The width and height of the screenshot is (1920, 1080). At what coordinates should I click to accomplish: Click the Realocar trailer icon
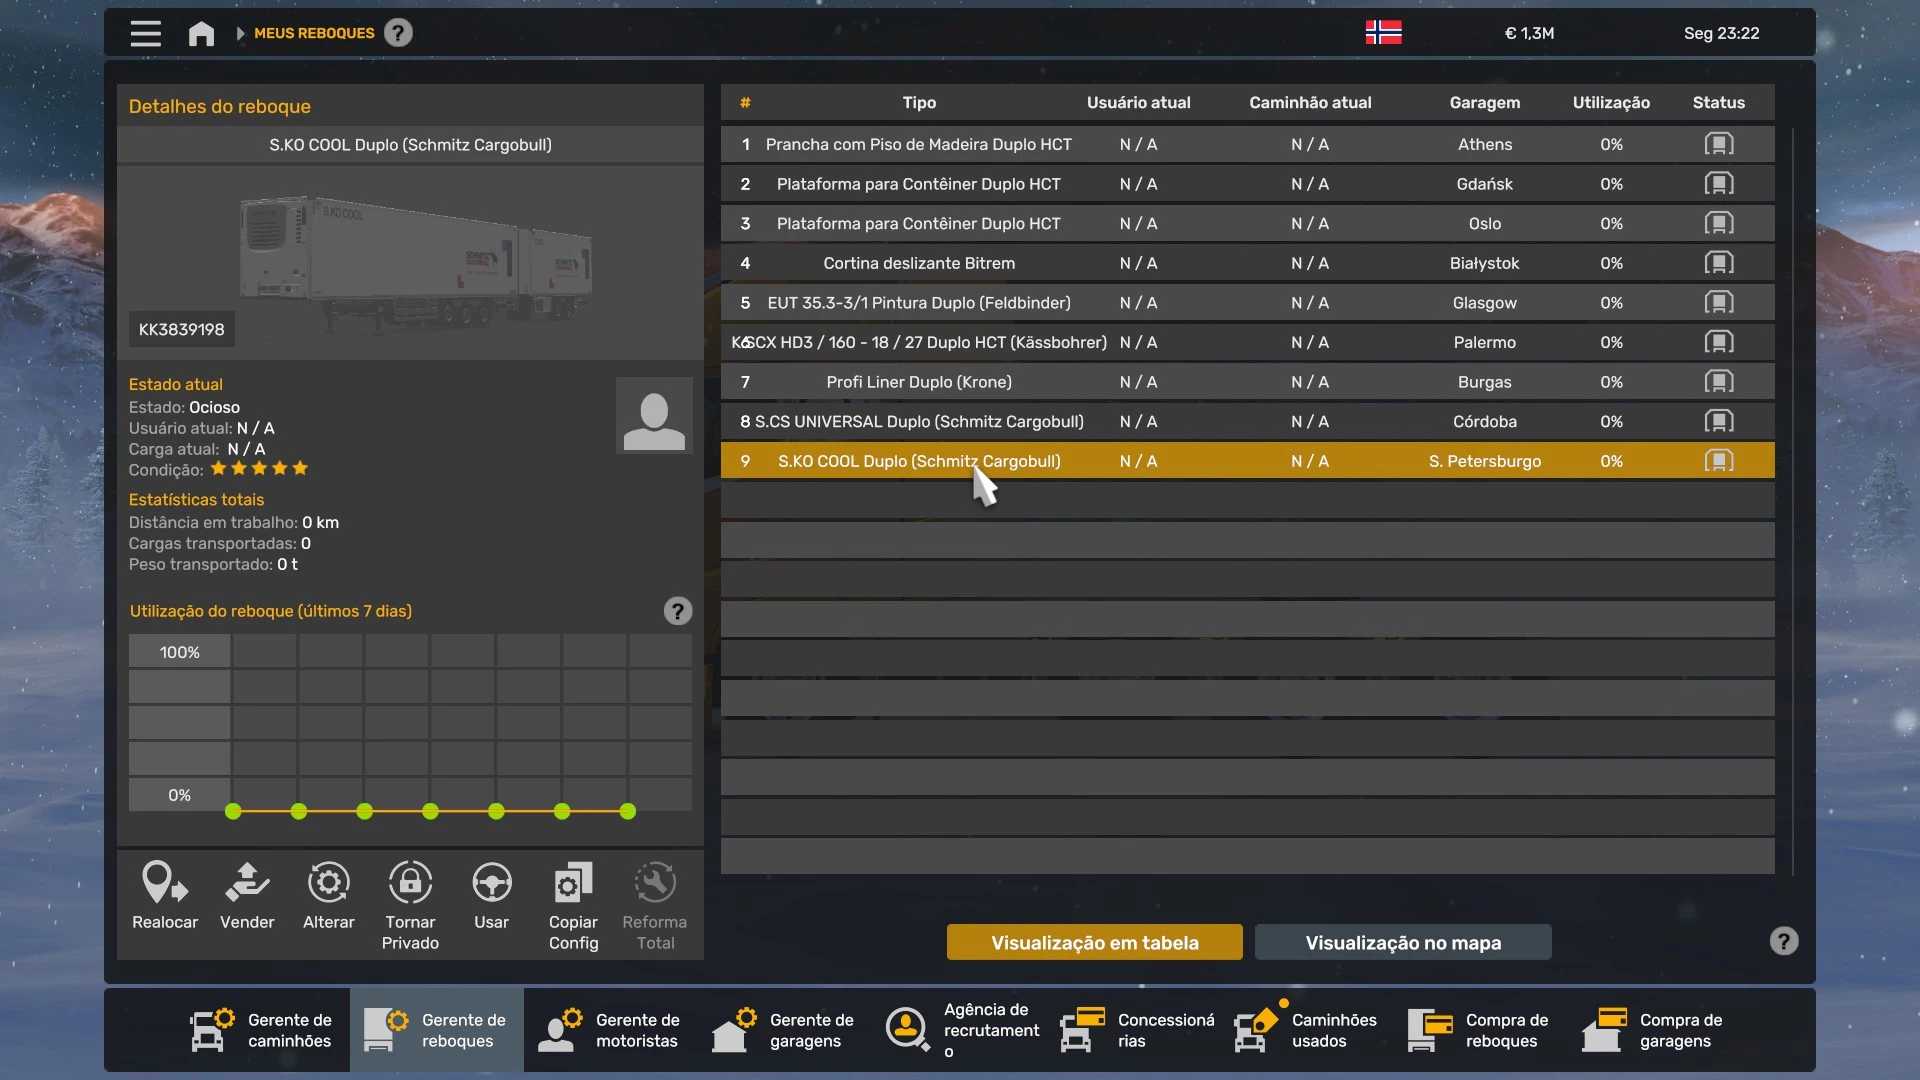click(x=164, y=884)
